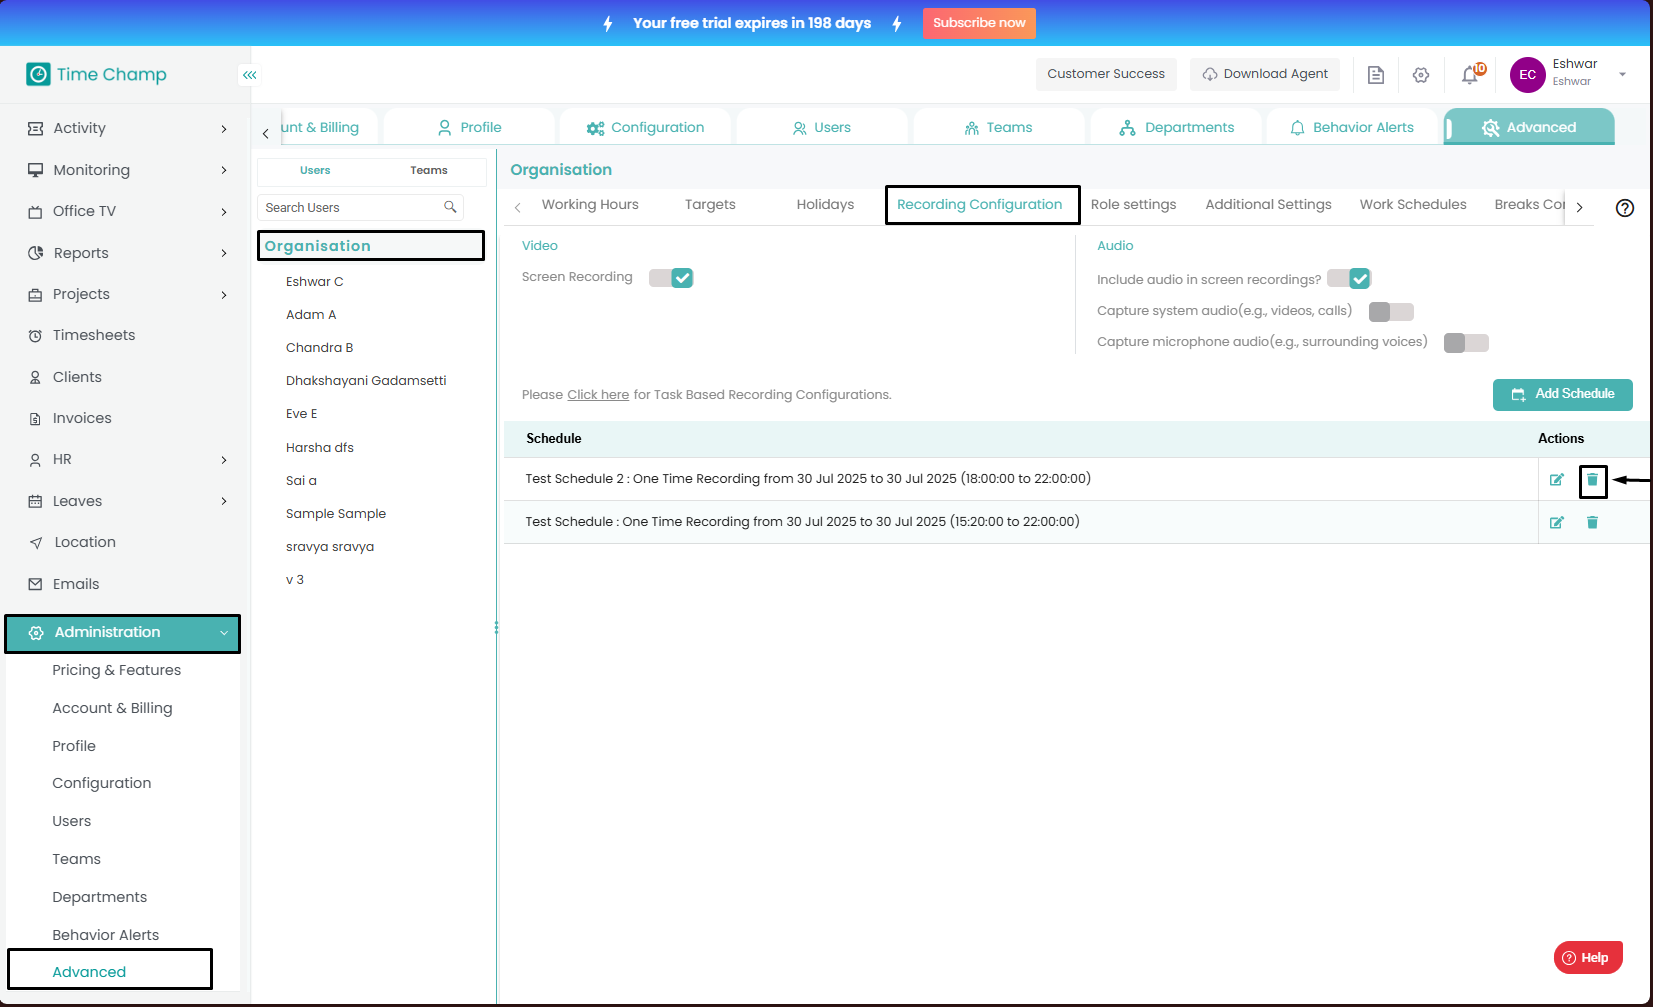
Task: Click the Add Schedule button
Action: [1562, 394]
